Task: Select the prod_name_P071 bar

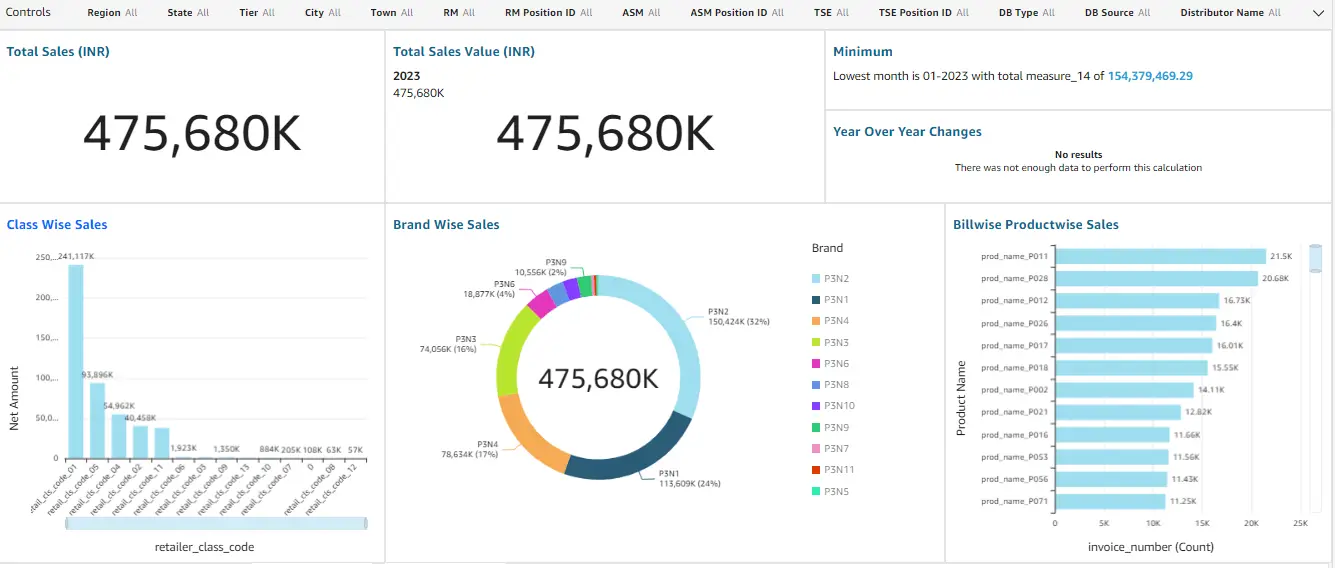Action: coord(1111,501)
